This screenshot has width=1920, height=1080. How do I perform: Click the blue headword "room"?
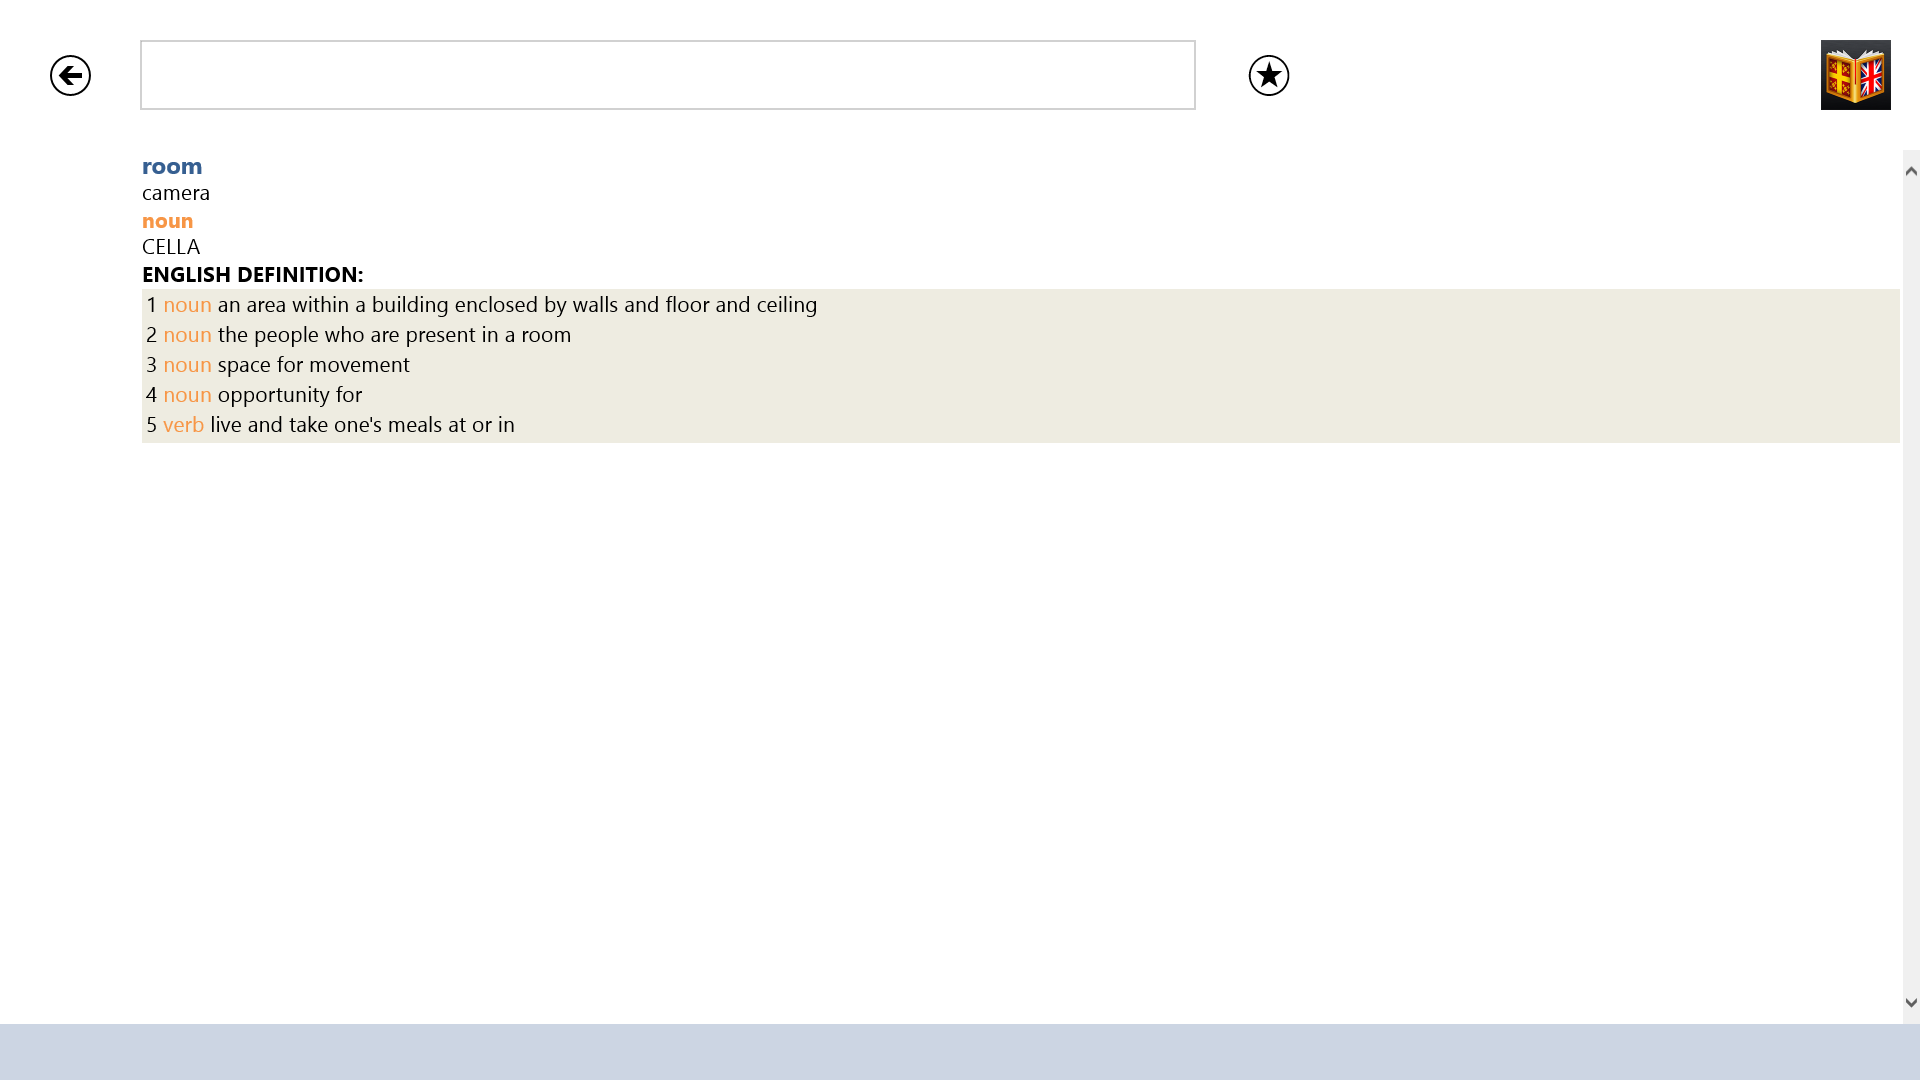point(172,166)
